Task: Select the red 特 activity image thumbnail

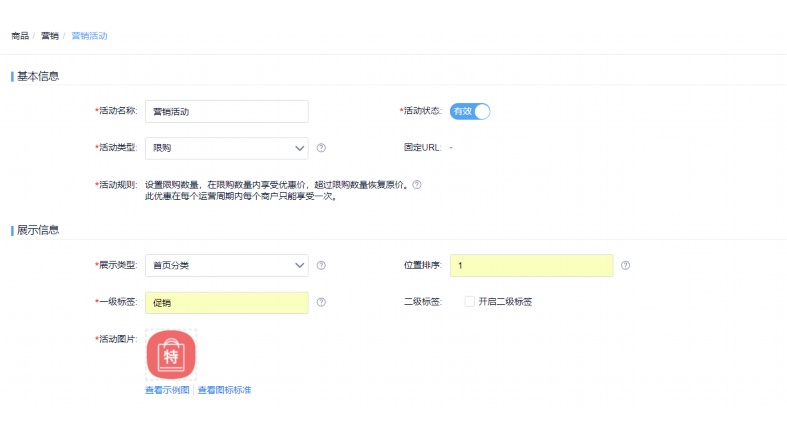Action: coord(171,355)
